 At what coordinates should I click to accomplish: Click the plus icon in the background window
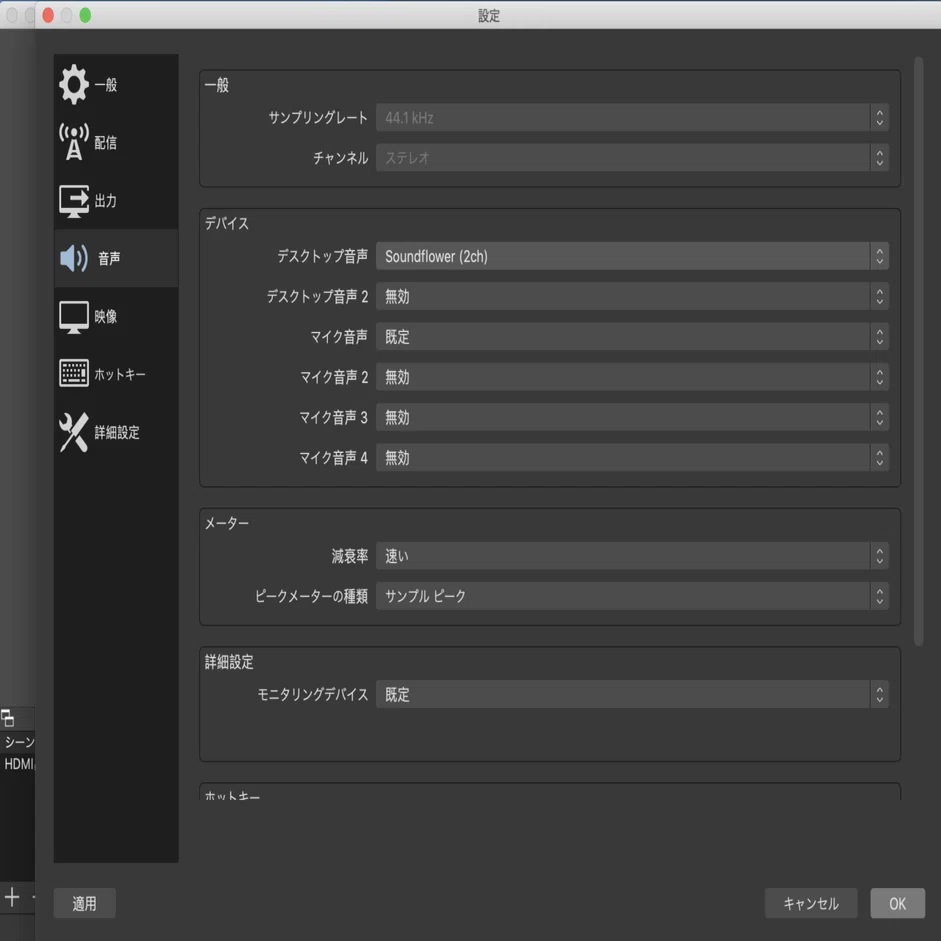coord(12,897)
